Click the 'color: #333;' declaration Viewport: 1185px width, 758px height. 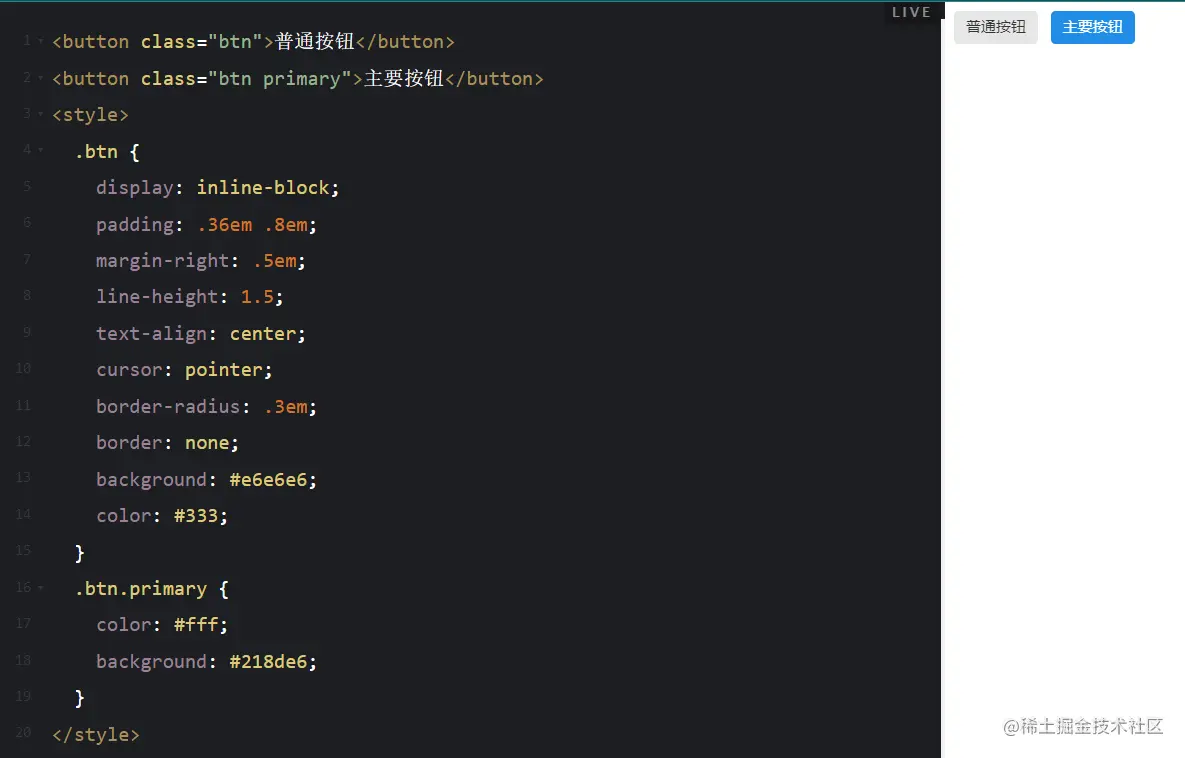tap(162, 515)
